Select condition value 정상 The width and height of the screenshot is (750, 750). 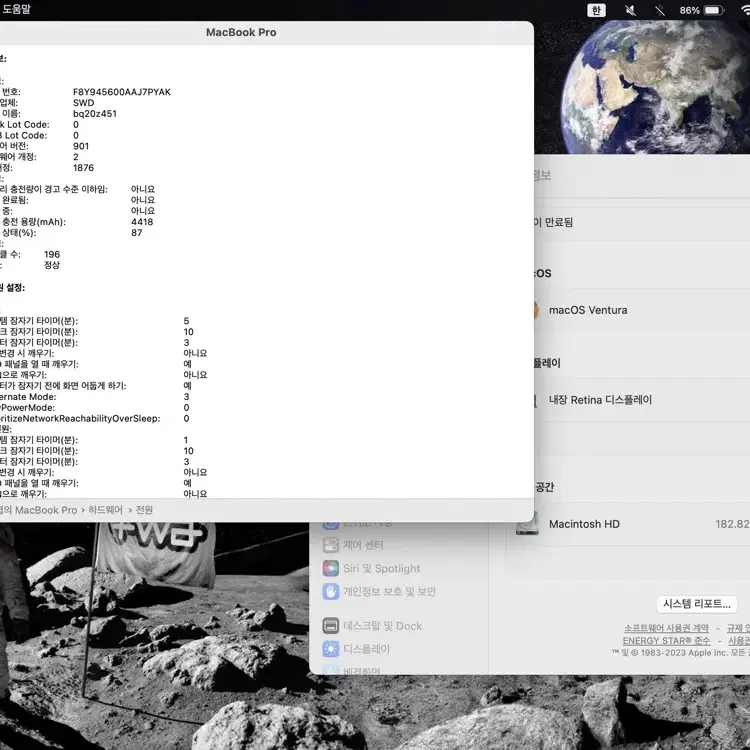[x=52, y=265]
